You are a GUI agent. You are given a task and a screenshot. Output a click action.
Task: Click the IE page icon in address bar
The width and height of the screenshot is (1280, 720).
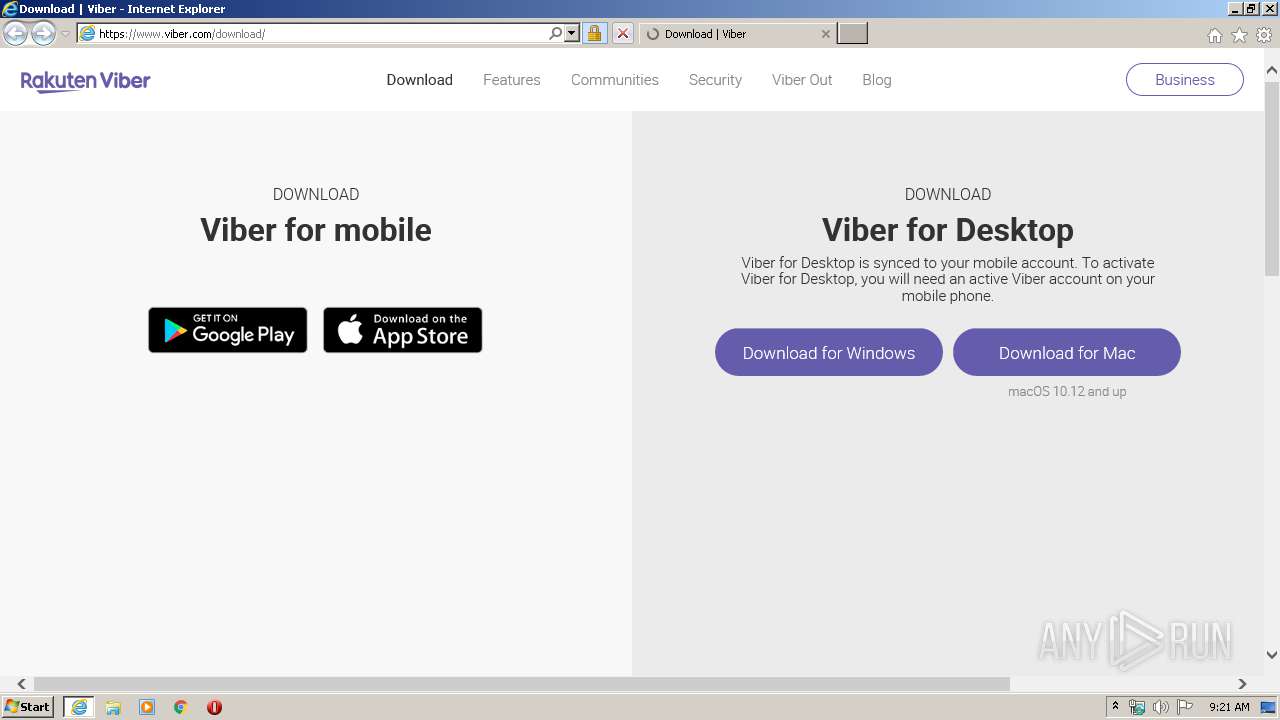(87, 34)
